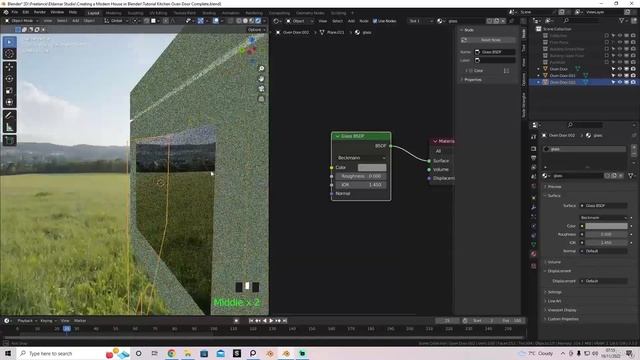Switch to the Modeling workspace tab
This screenshot has width=640, height=360.
(x=113, y=13)
